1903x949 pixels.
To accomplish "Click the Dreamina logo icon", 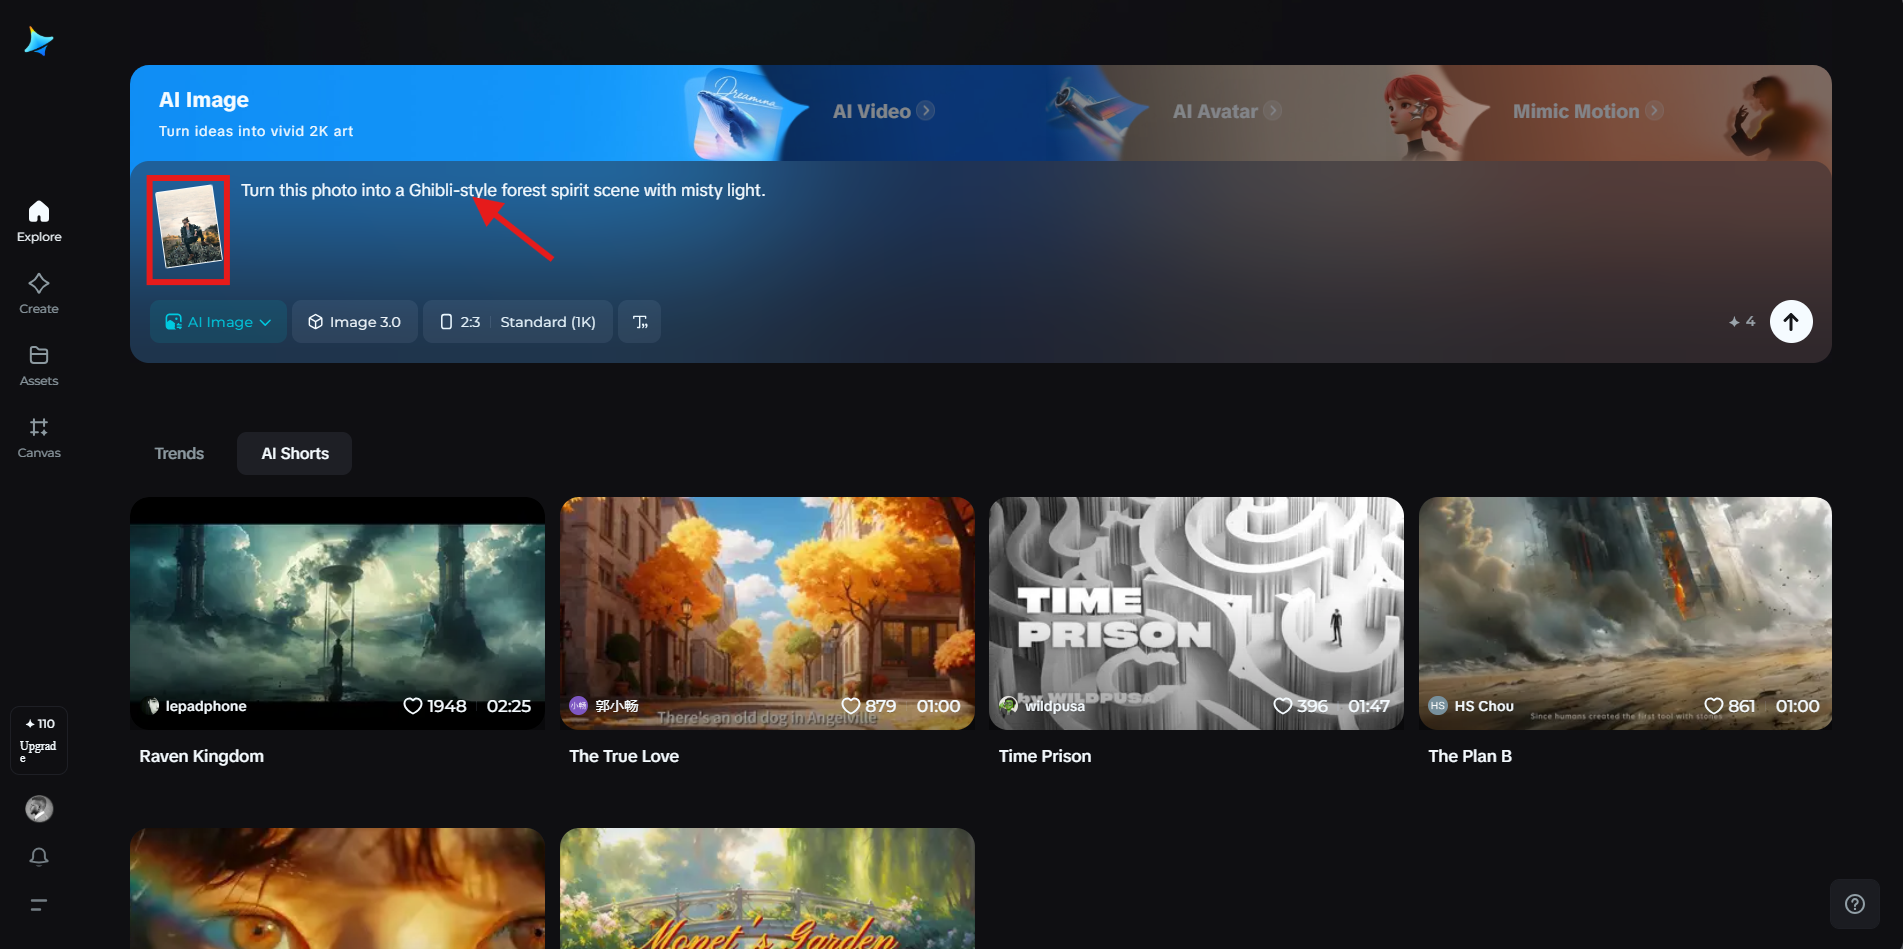I will coord(39,41).
